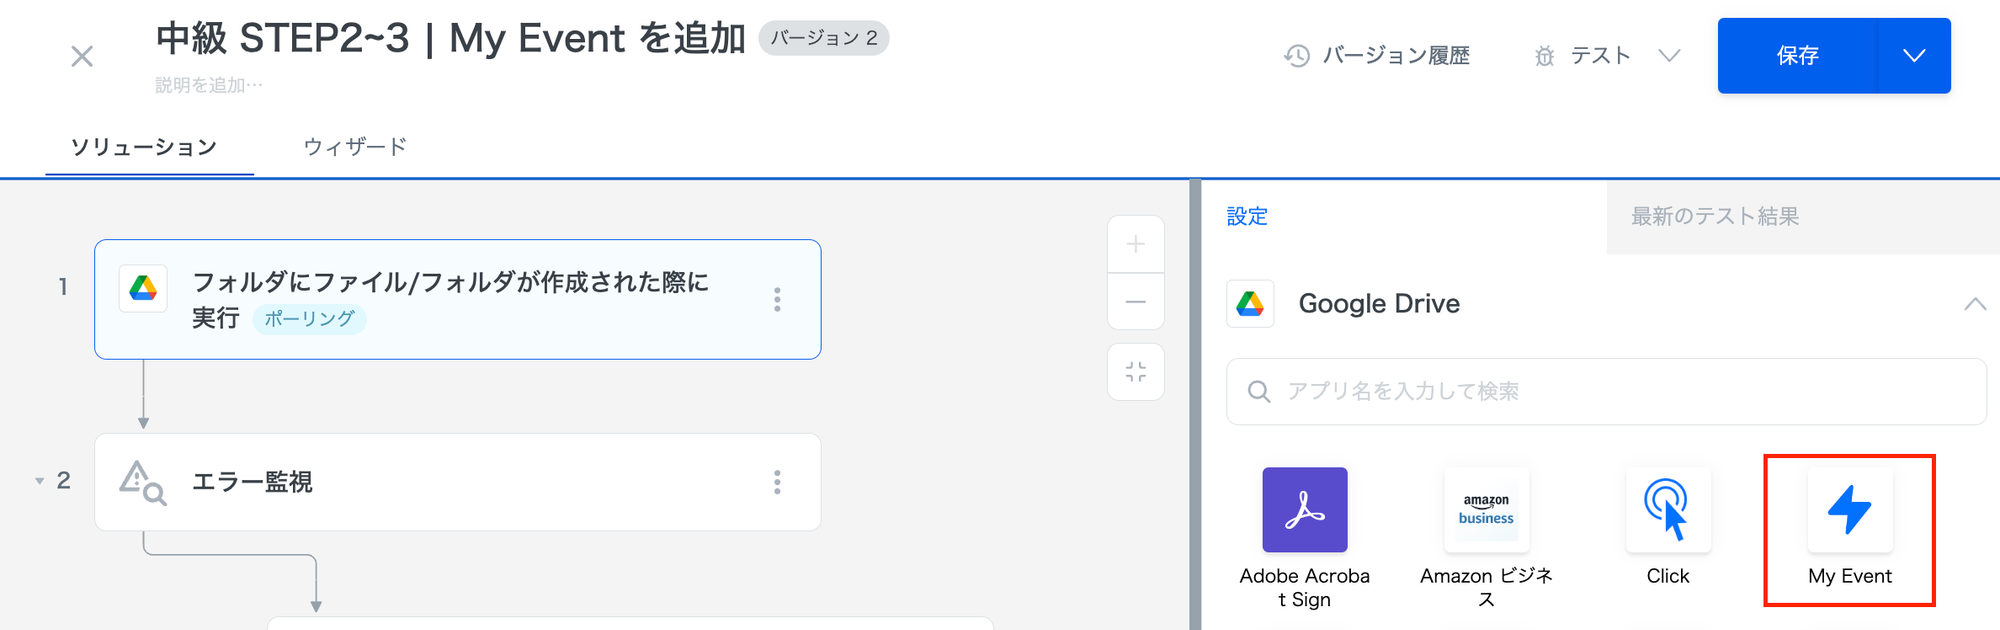Click the app name search field
The width and height of the screenshot is (2000, 630).
1605,391
